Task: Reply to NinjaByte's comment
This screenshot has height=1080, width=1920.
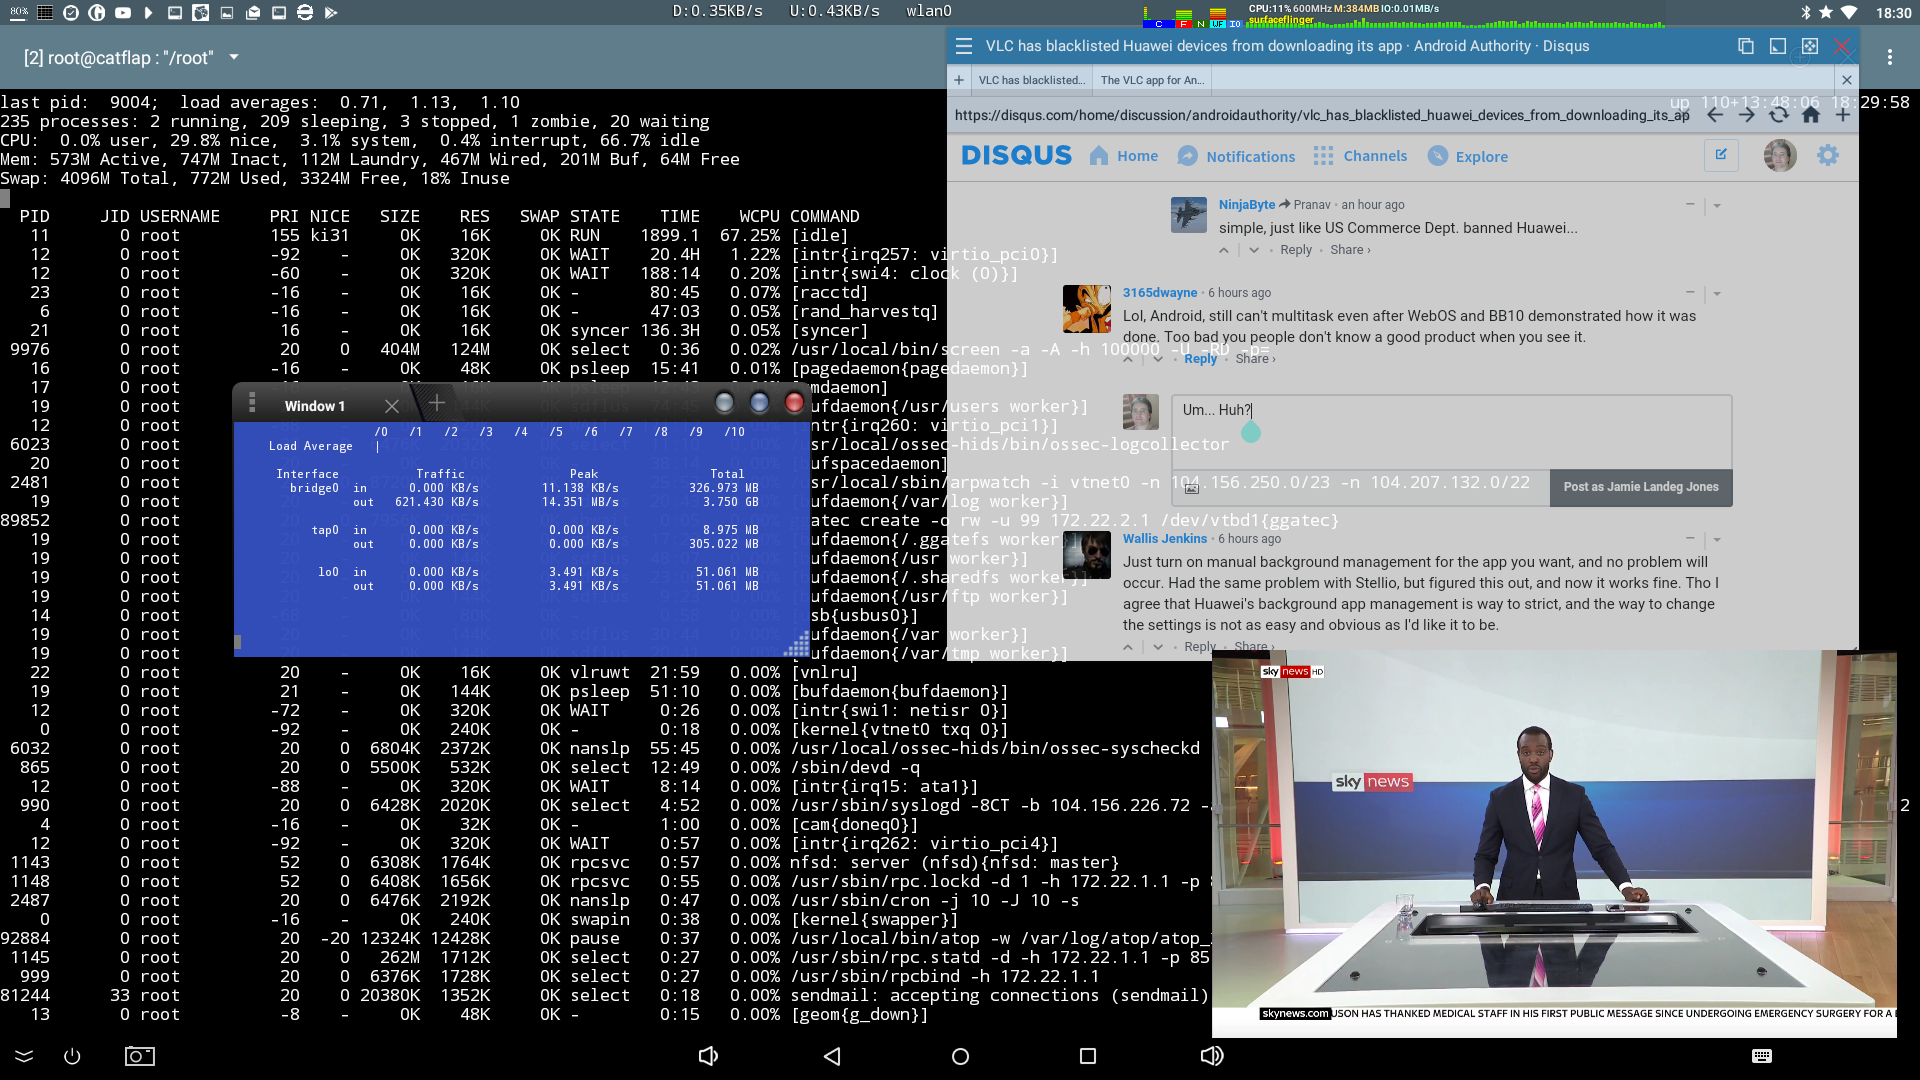Action: click(1296, 250)
